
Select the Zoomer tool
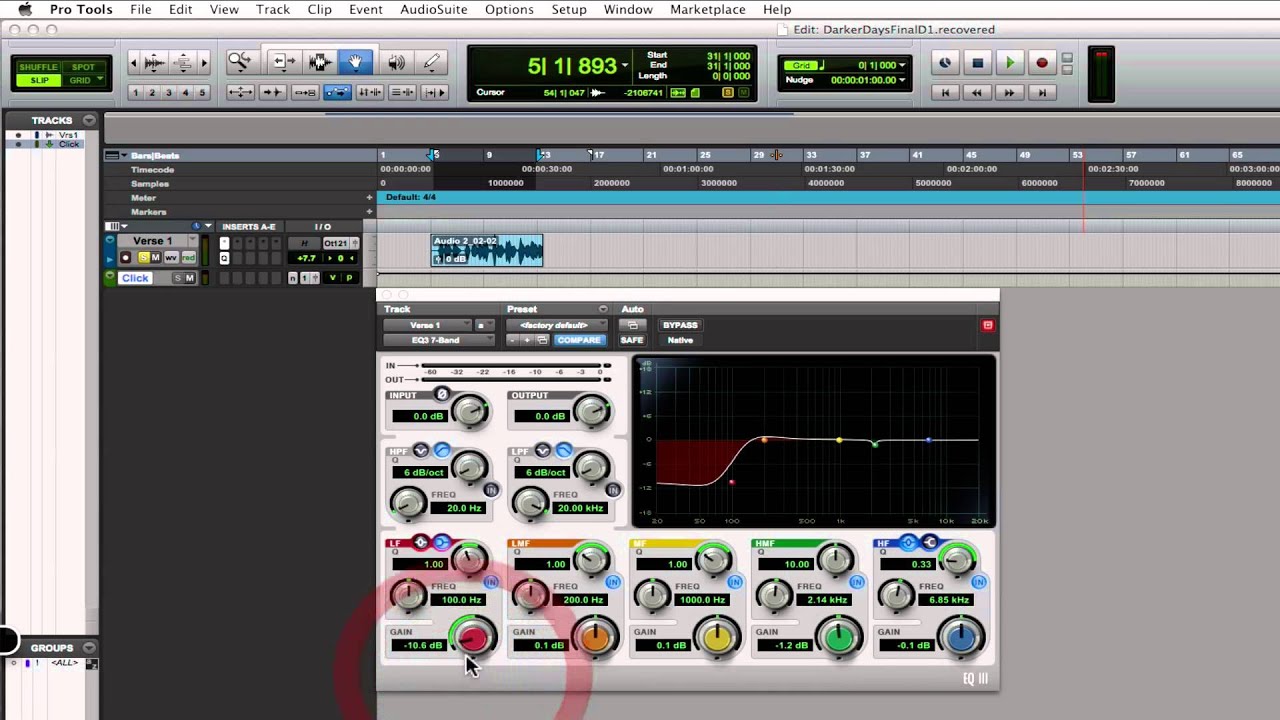click(240, 62)
